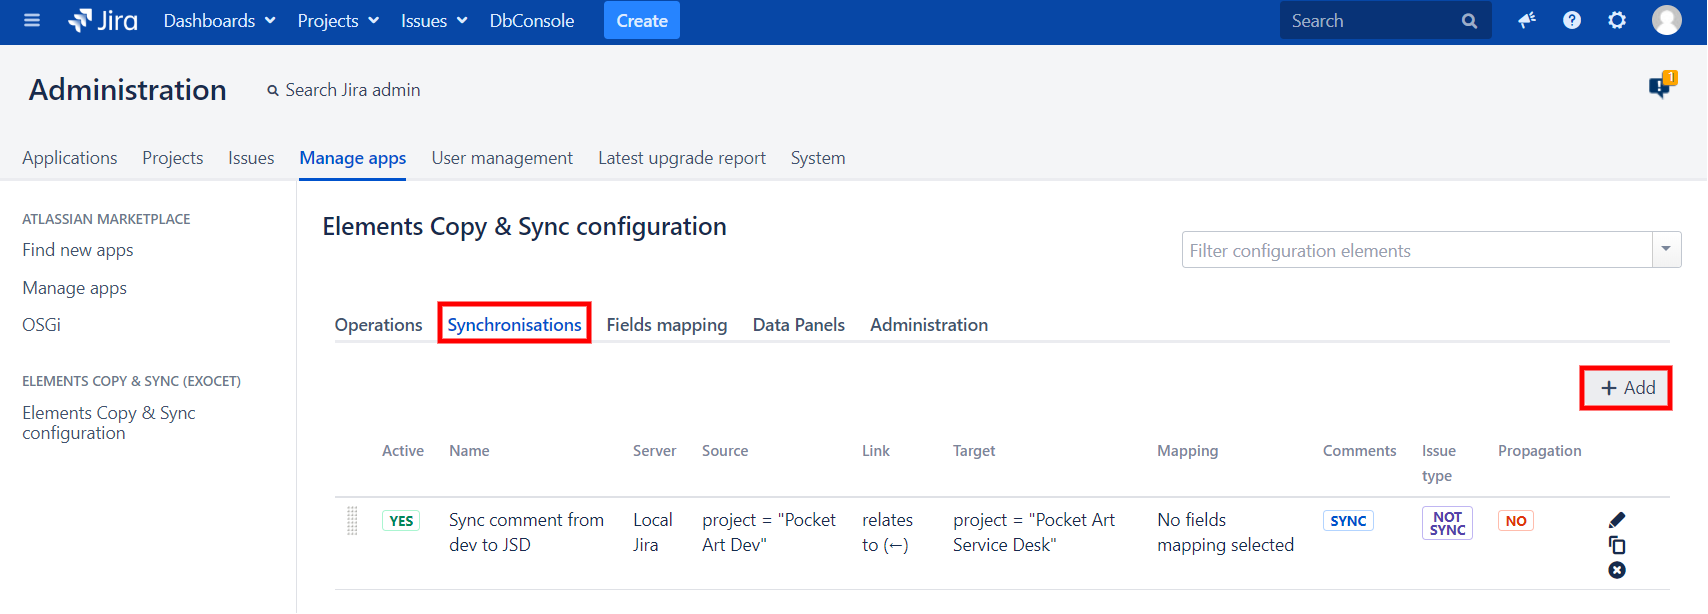The height and width of the screenshot is (614, 1708).
Task: Open the Administration gear icon
Action: [x=1617, y=20]
